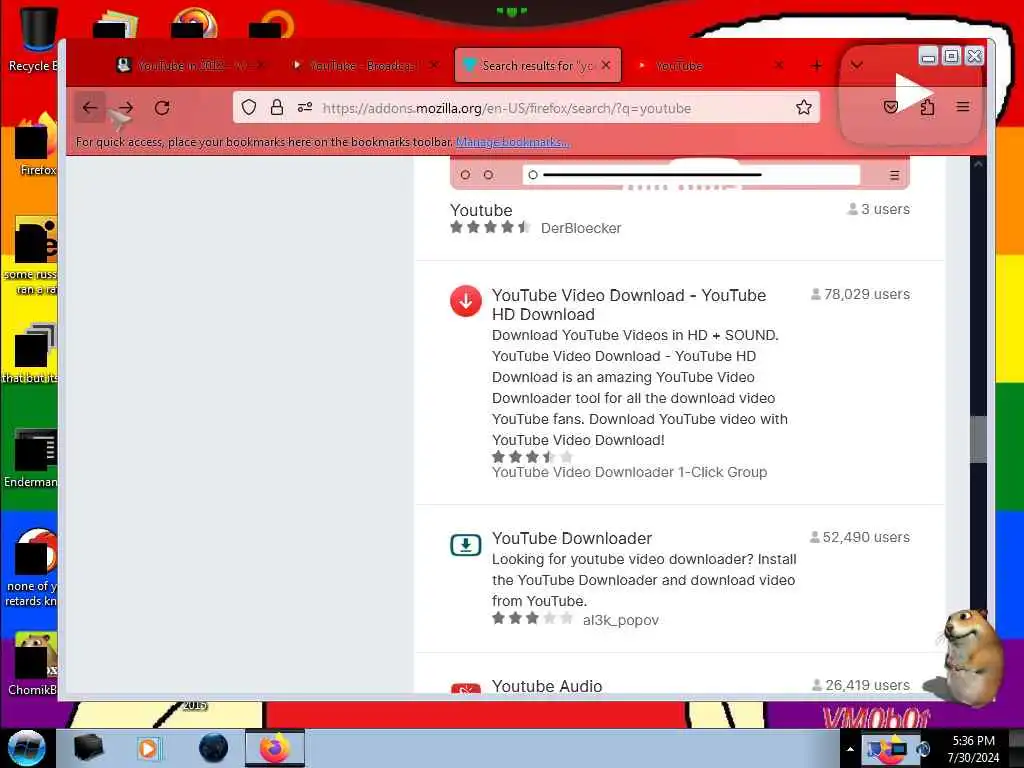Click 'Download YouTube Videos in HD + SOUND.' description
This screenshot has width=1024, height=768.
click(635, 335)
